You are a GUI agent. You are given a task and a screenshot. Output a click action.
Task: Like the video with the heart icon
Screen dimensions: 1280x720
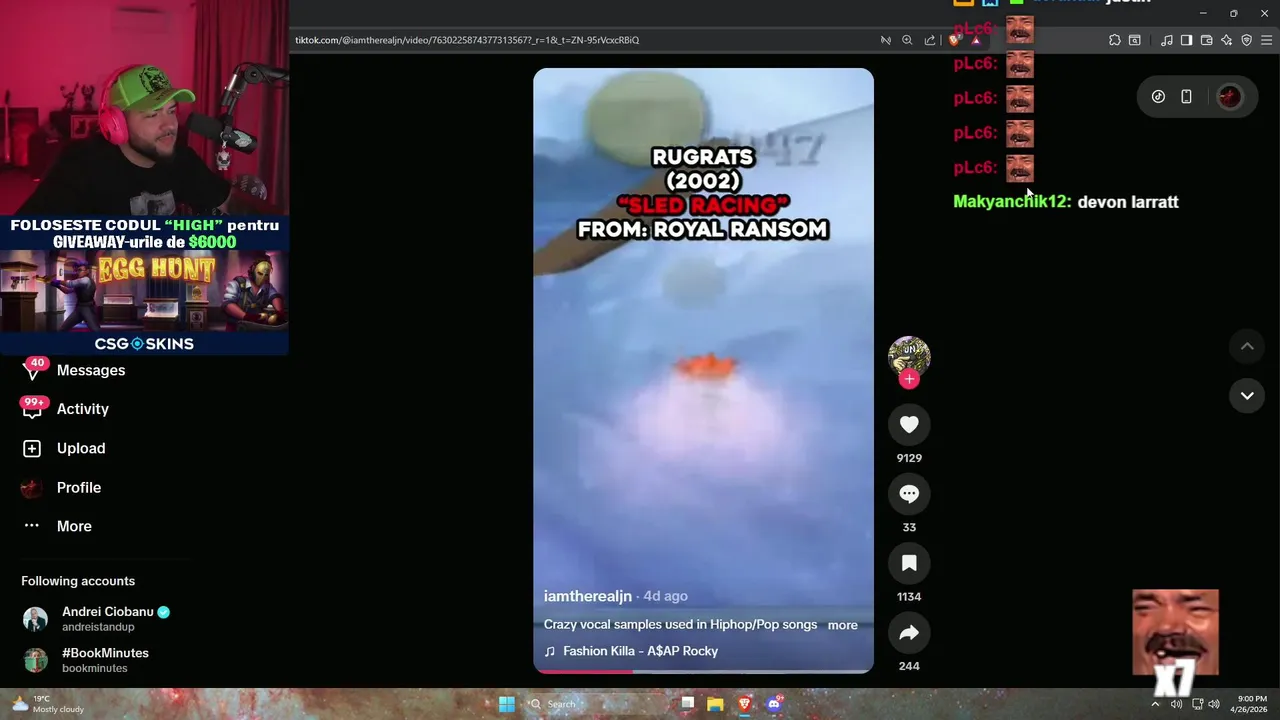[x=909, y=425]
